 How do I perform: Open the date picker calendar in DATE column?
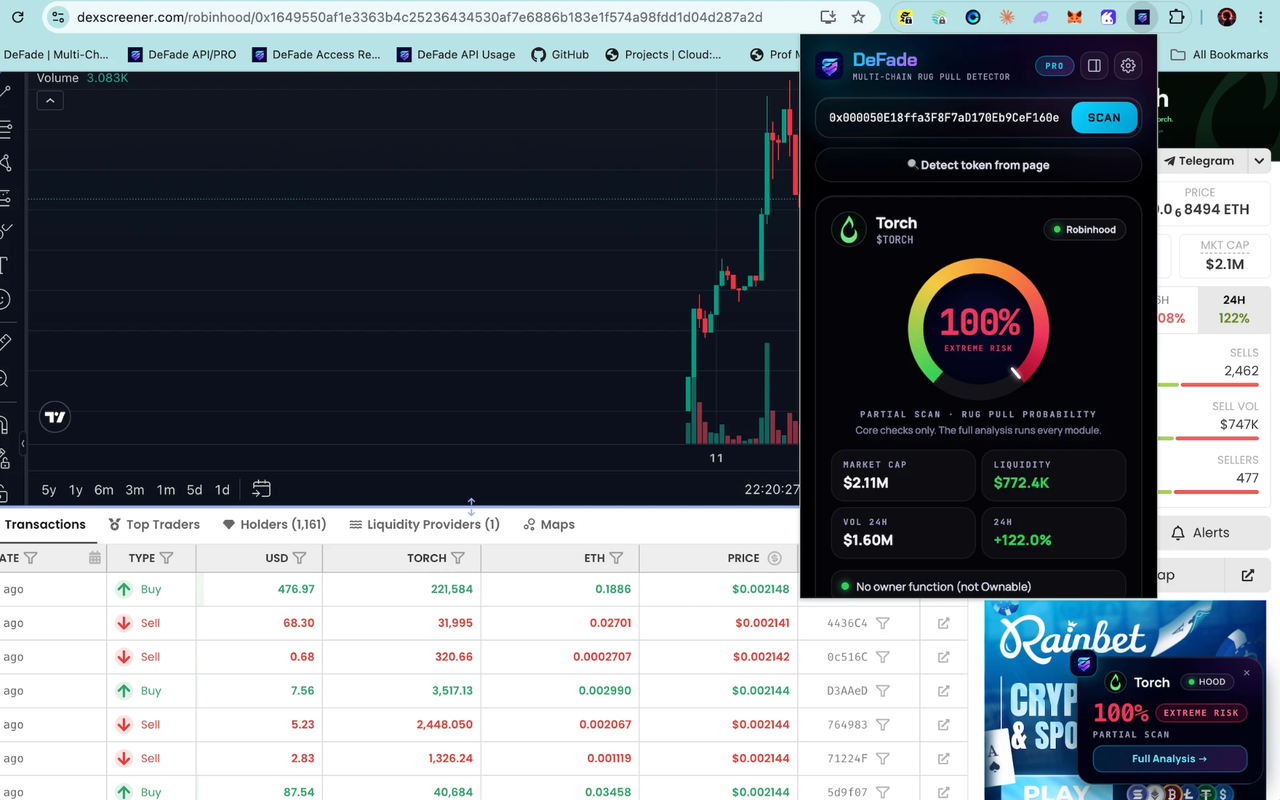[x=94, y=558]
